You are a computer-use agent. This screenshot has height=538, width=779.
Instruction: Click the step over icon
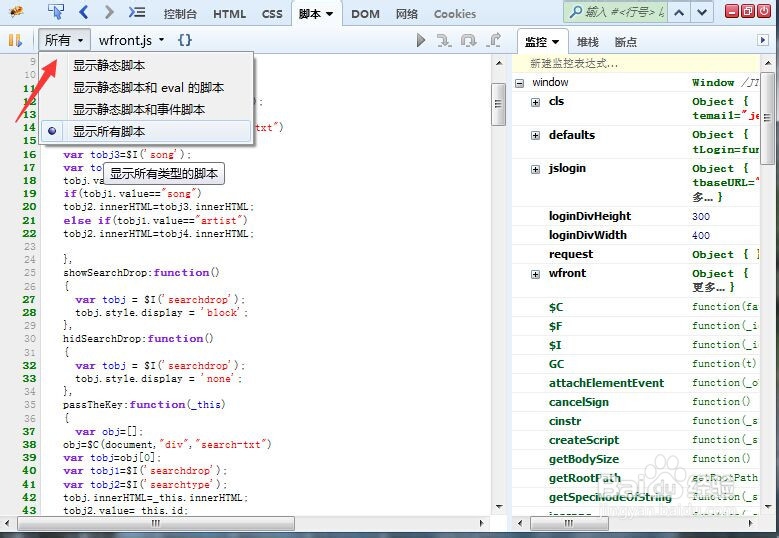click(x=468, y=40)
